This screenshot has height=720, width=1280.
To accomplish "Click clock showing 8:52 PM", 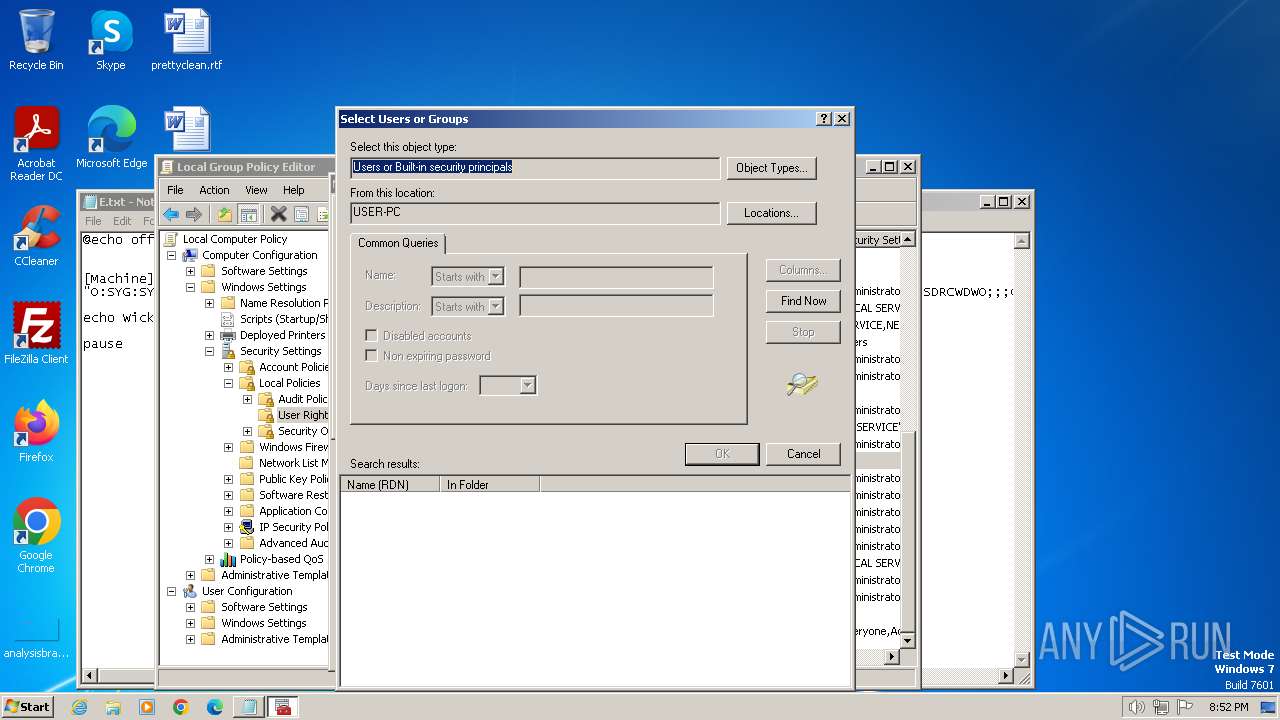I will click(x=1228, y=707).
